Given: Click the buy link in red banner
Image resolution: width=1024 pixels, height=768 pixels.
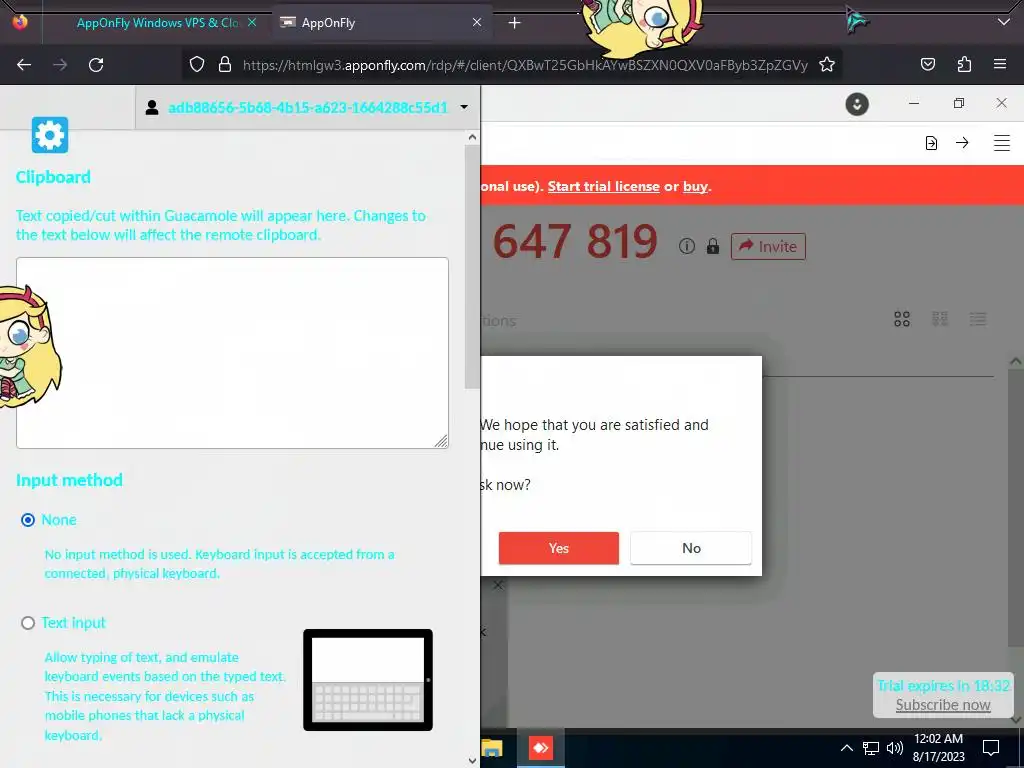Looking at the screenshot, I should 695,186.
